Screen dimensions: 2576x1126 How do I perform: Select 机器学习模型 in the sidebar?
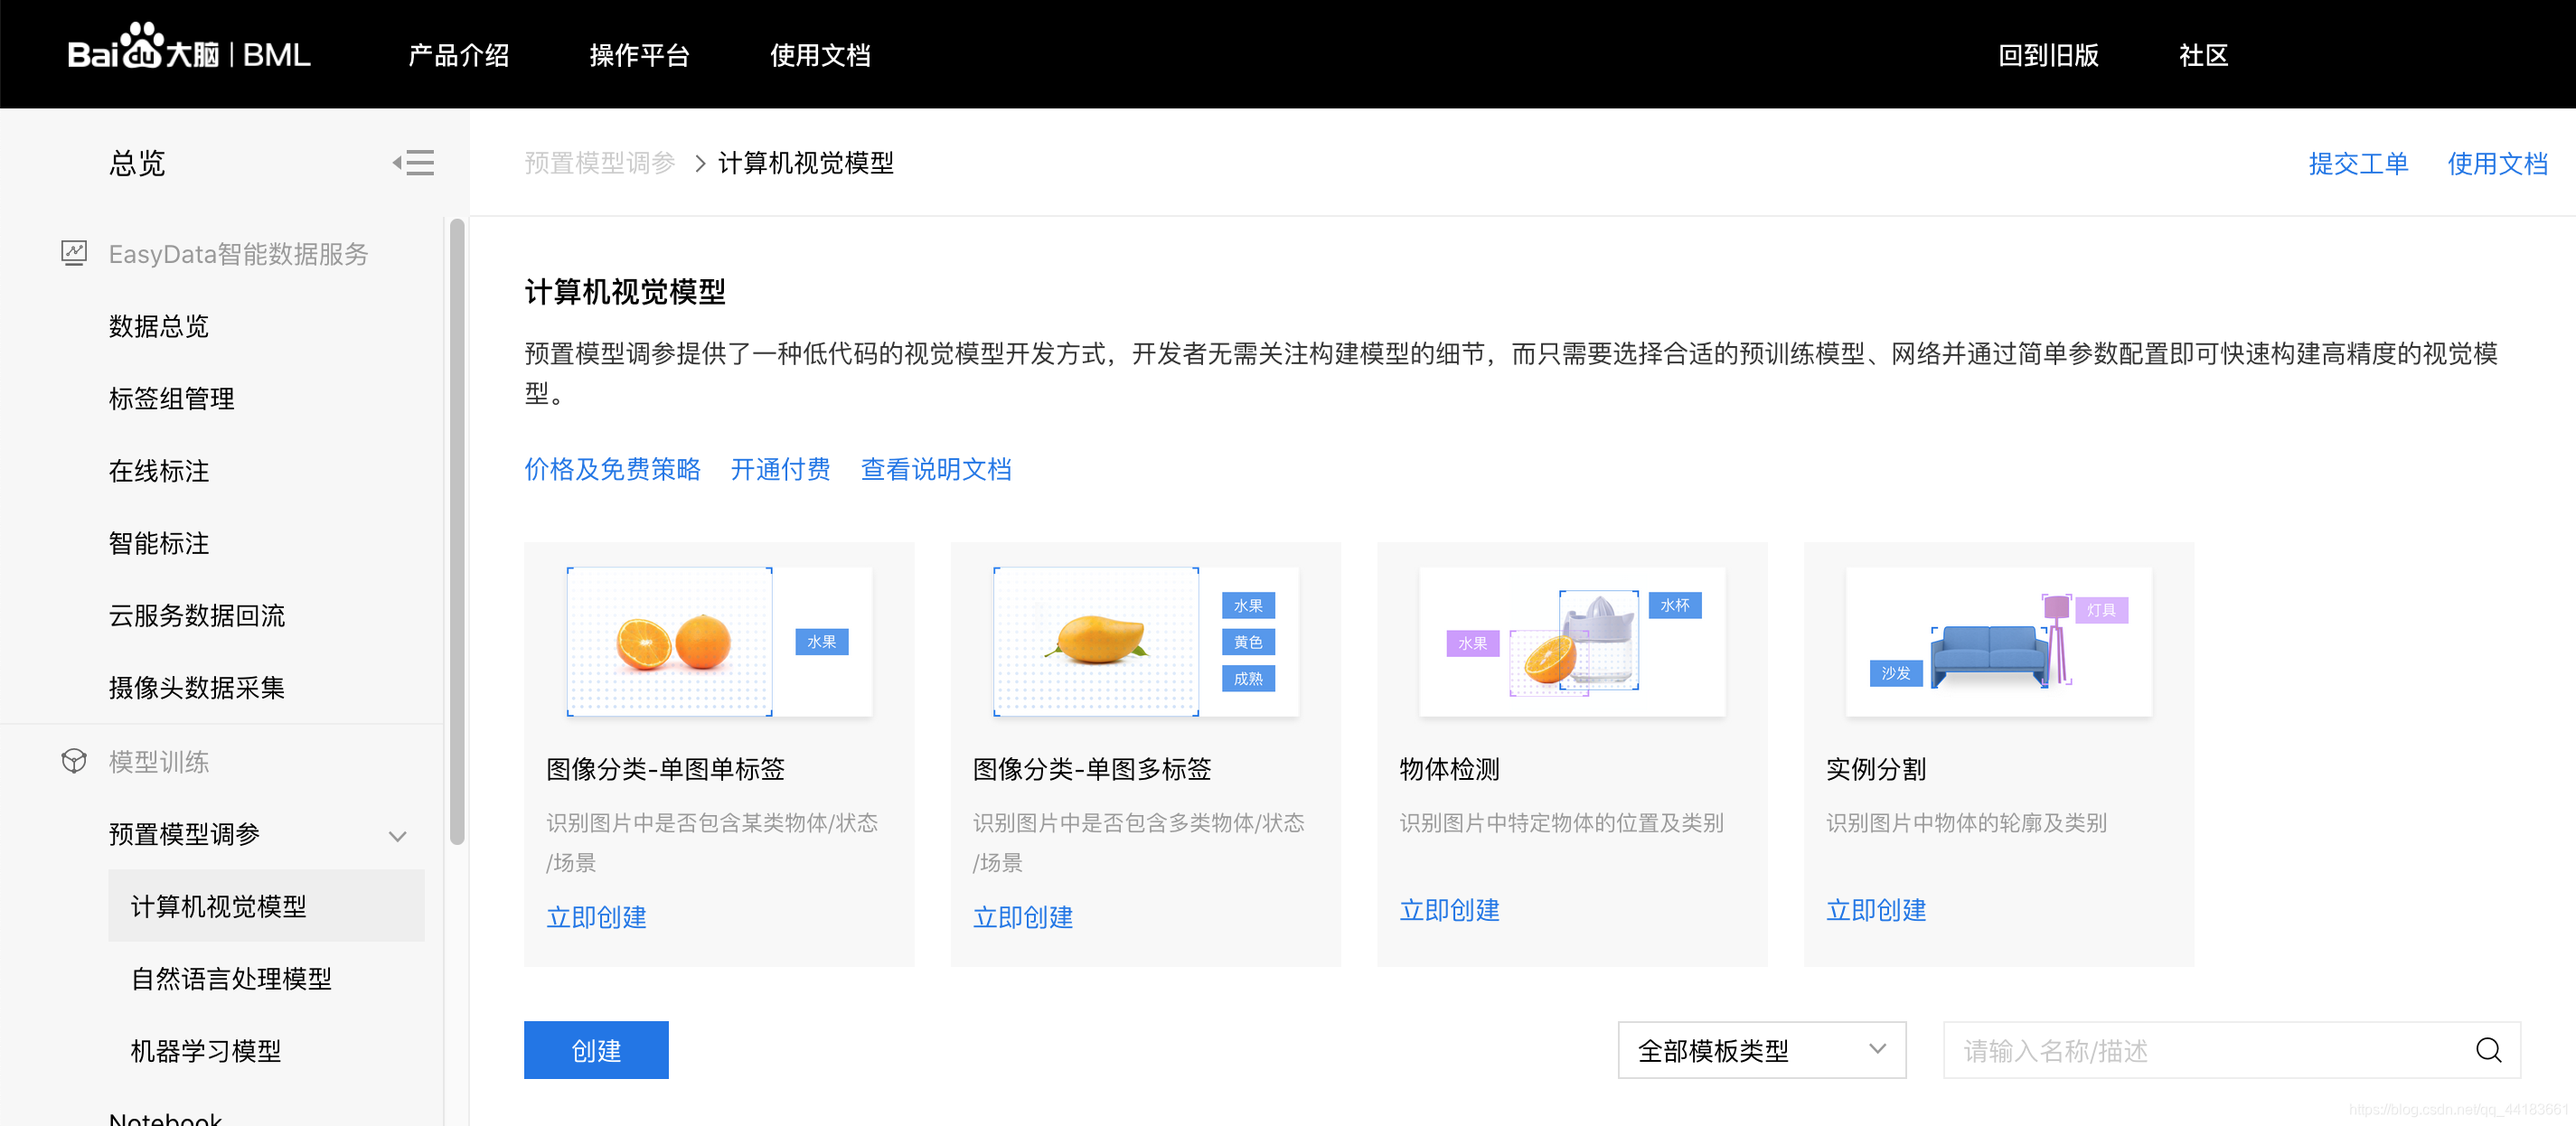pos(206,1051)
